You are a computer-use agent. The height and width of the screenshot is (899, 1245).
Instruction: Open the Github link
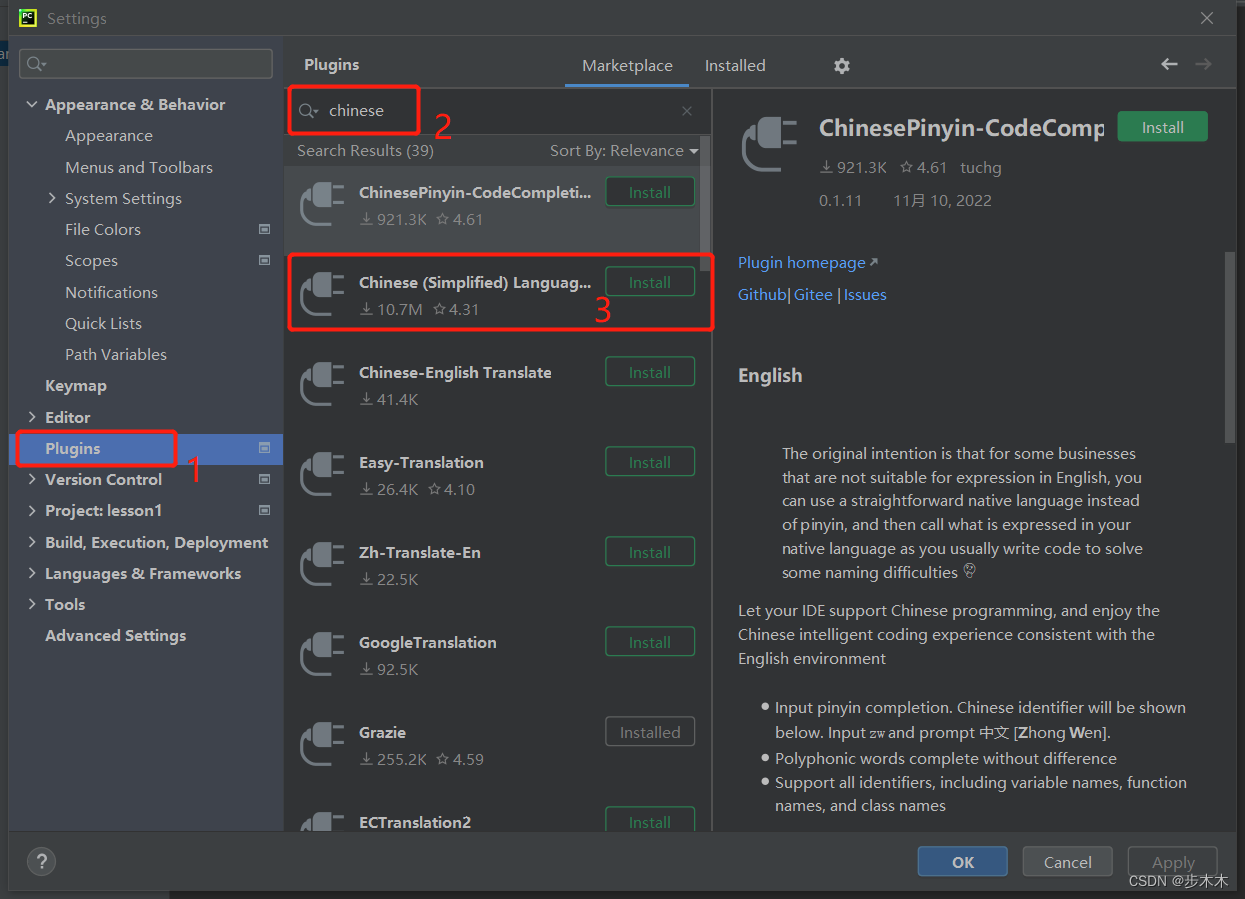[762, 294]
